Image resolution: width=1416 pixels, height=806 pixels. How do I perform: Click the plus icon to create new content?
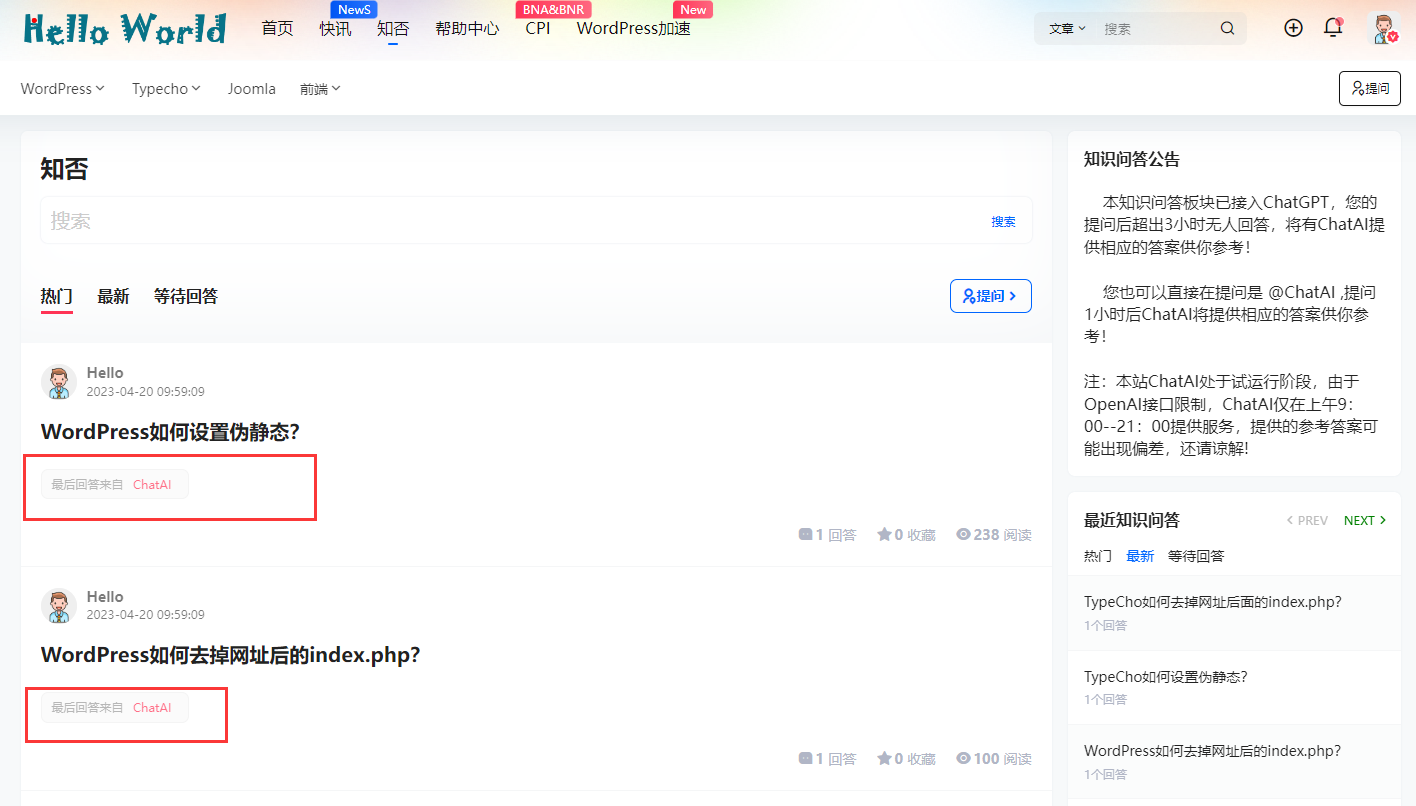coord(1293,28)
